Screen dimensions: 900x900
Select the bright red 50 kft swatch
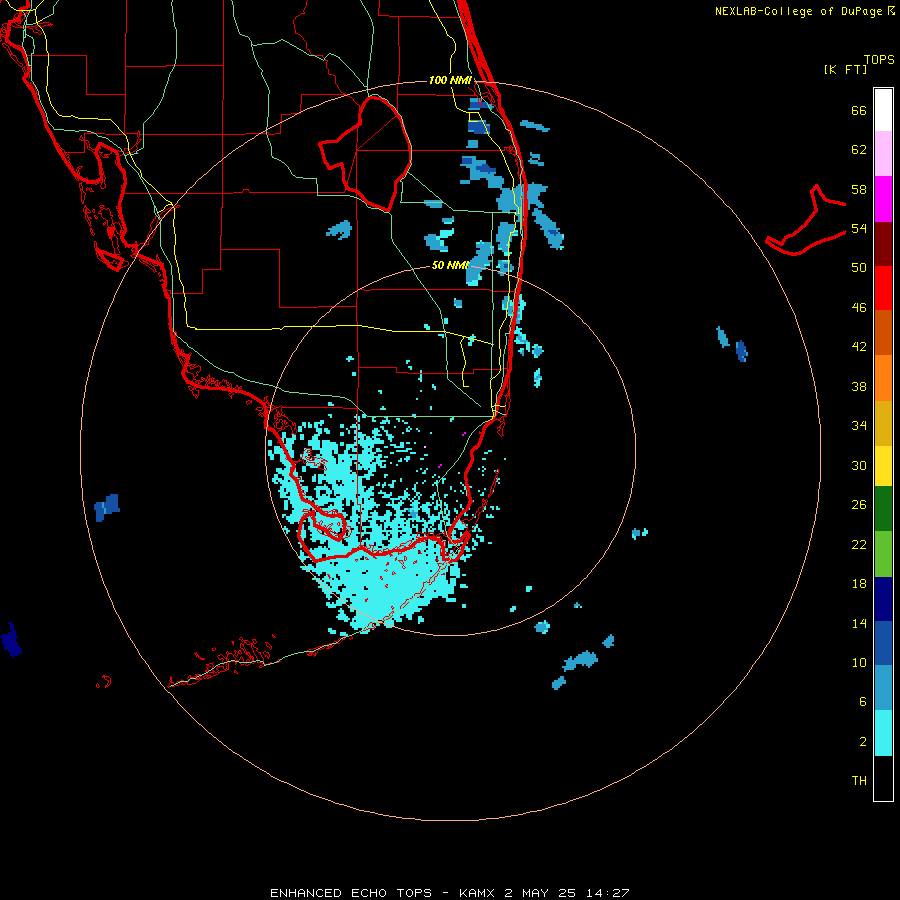coord(883,288)
